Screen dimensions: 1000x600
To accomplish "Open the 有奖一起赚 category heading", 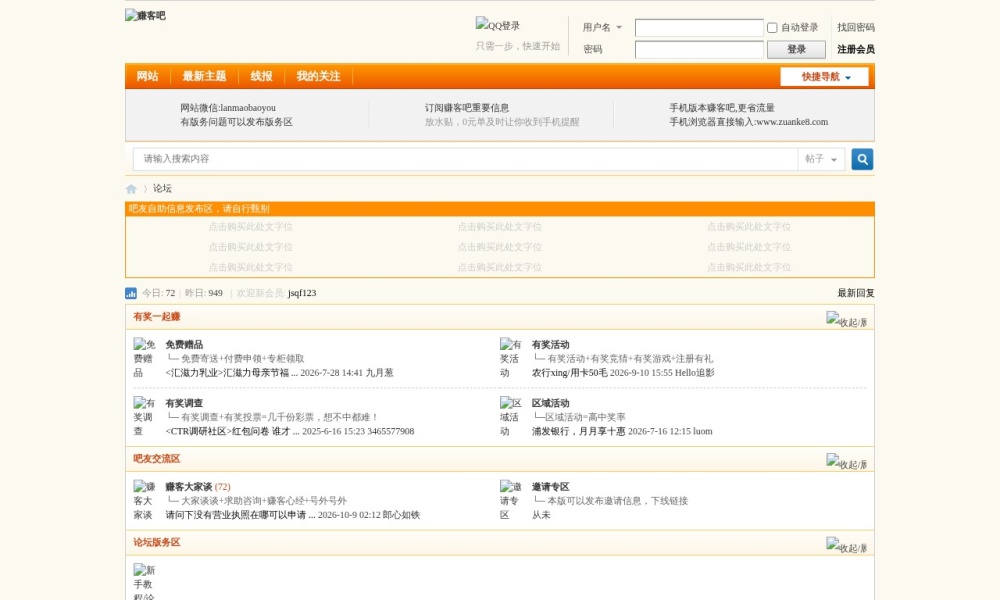I will coord(157,317).
